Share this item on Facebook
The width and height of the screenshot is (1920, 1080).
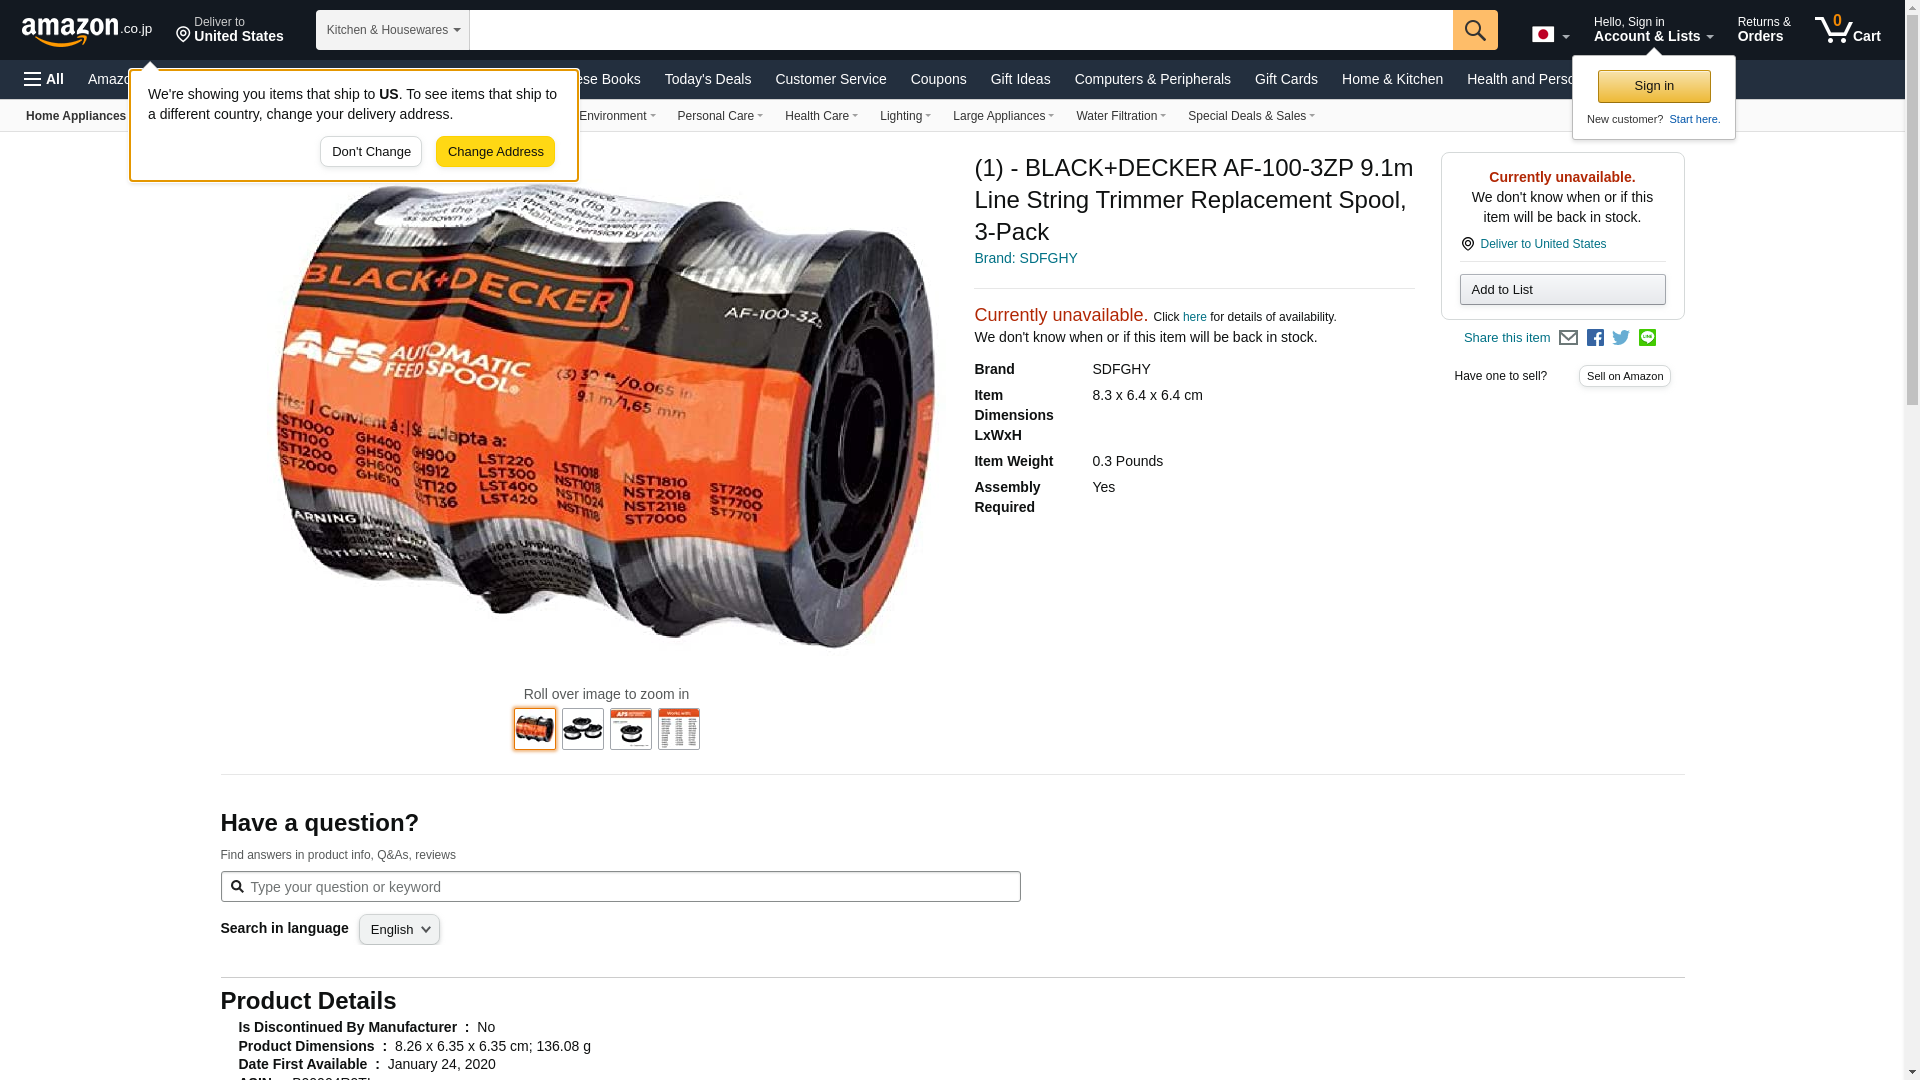click(1595, 338)
